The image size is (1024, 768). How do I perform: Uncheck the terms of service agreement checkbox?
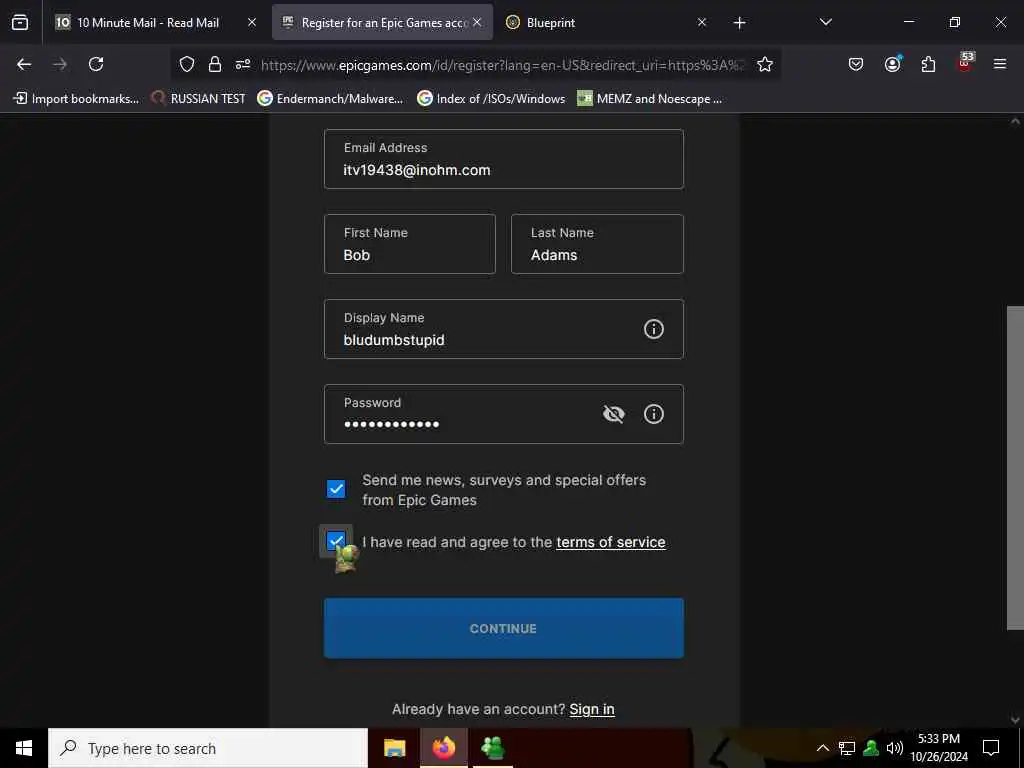[x=336, y=541]
